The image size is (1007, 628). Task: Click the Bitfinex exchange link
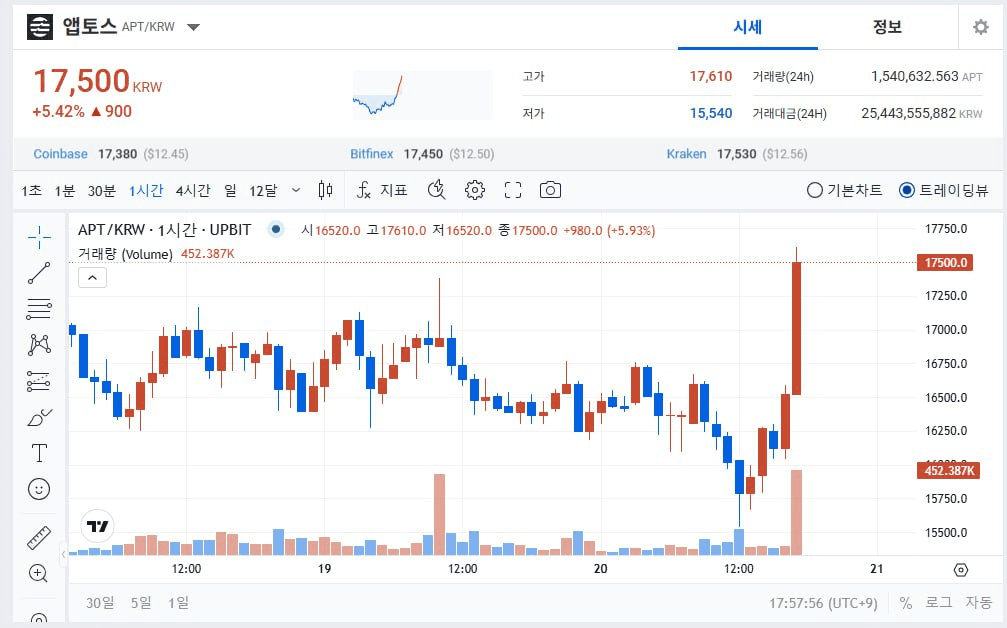371,154
